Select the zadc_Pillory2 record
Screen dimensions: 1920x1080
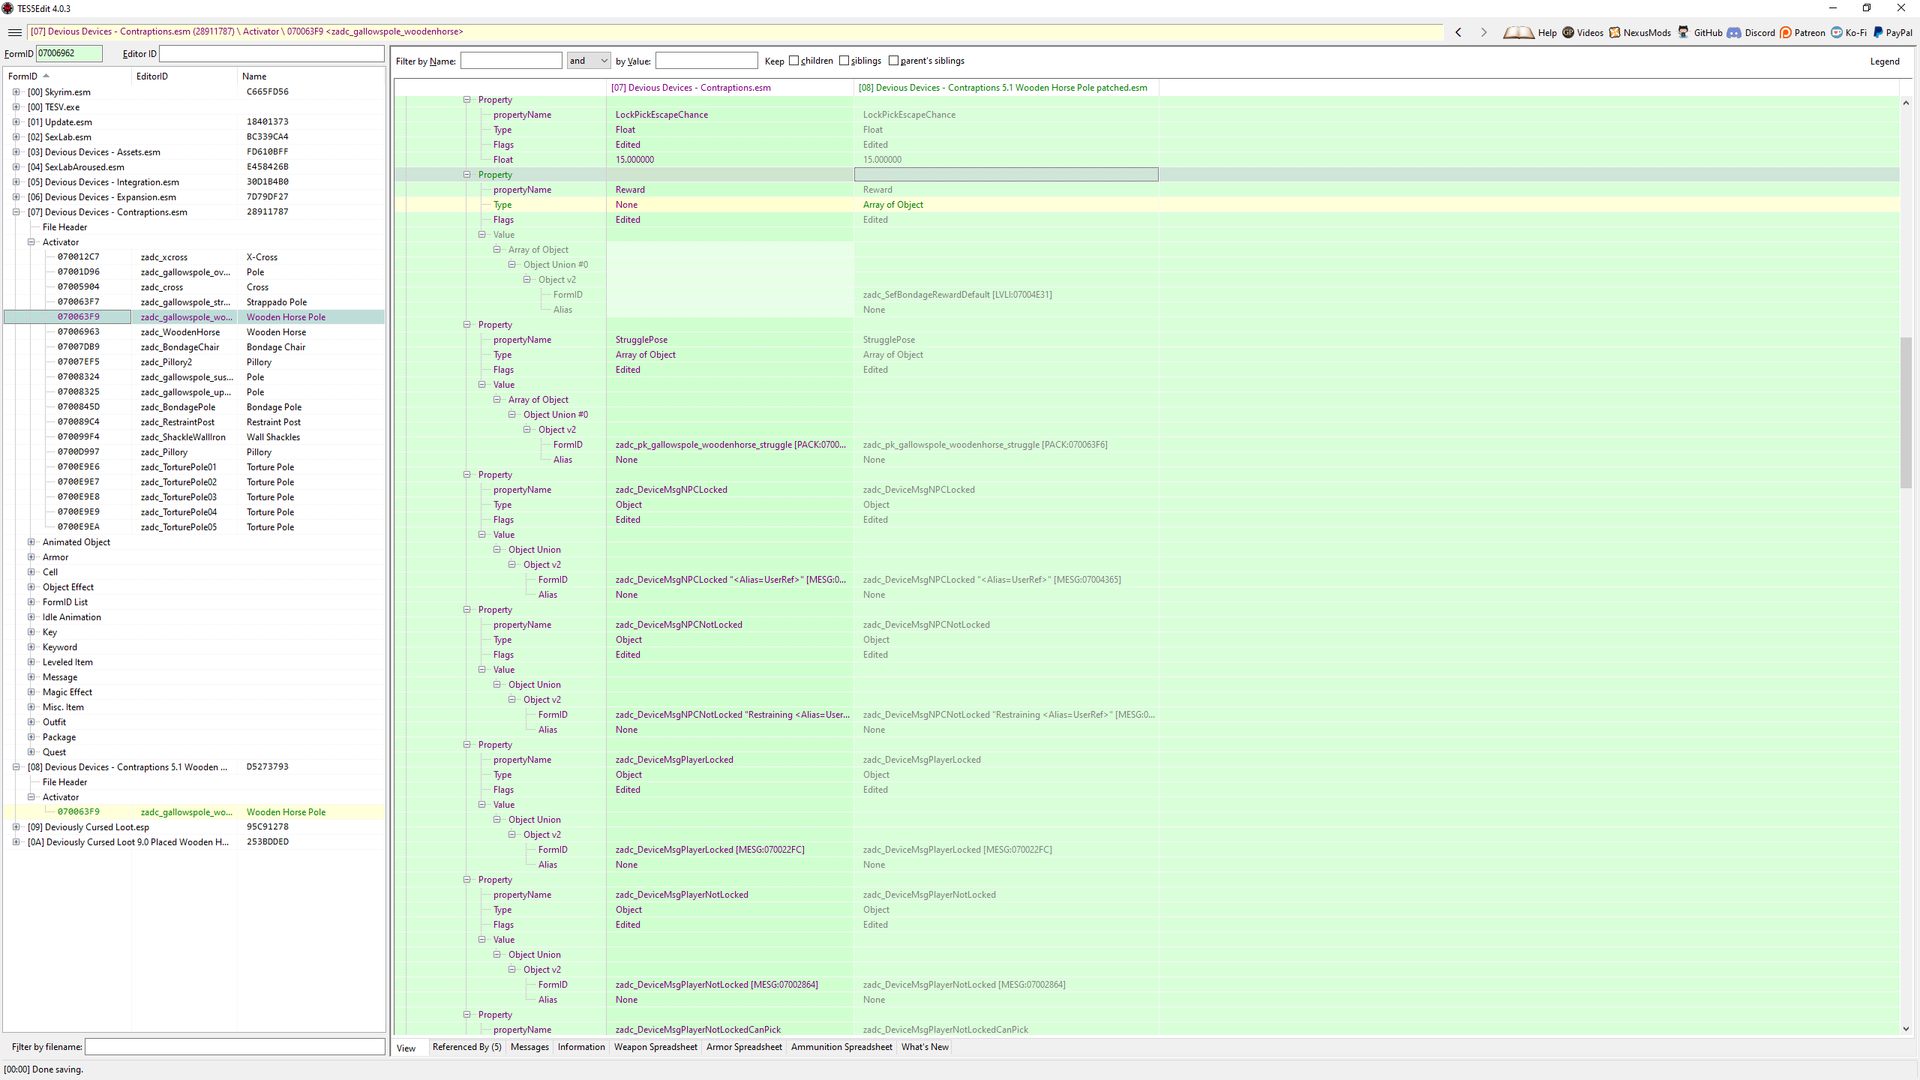[x=195, y=362]
